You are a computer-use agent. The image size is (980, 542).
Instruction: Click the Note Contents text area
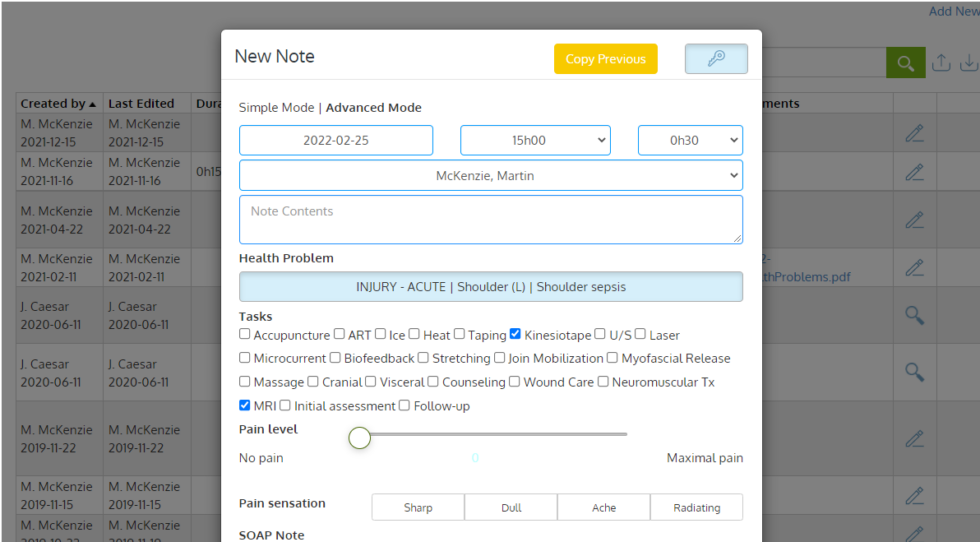(x=491, y=219)
